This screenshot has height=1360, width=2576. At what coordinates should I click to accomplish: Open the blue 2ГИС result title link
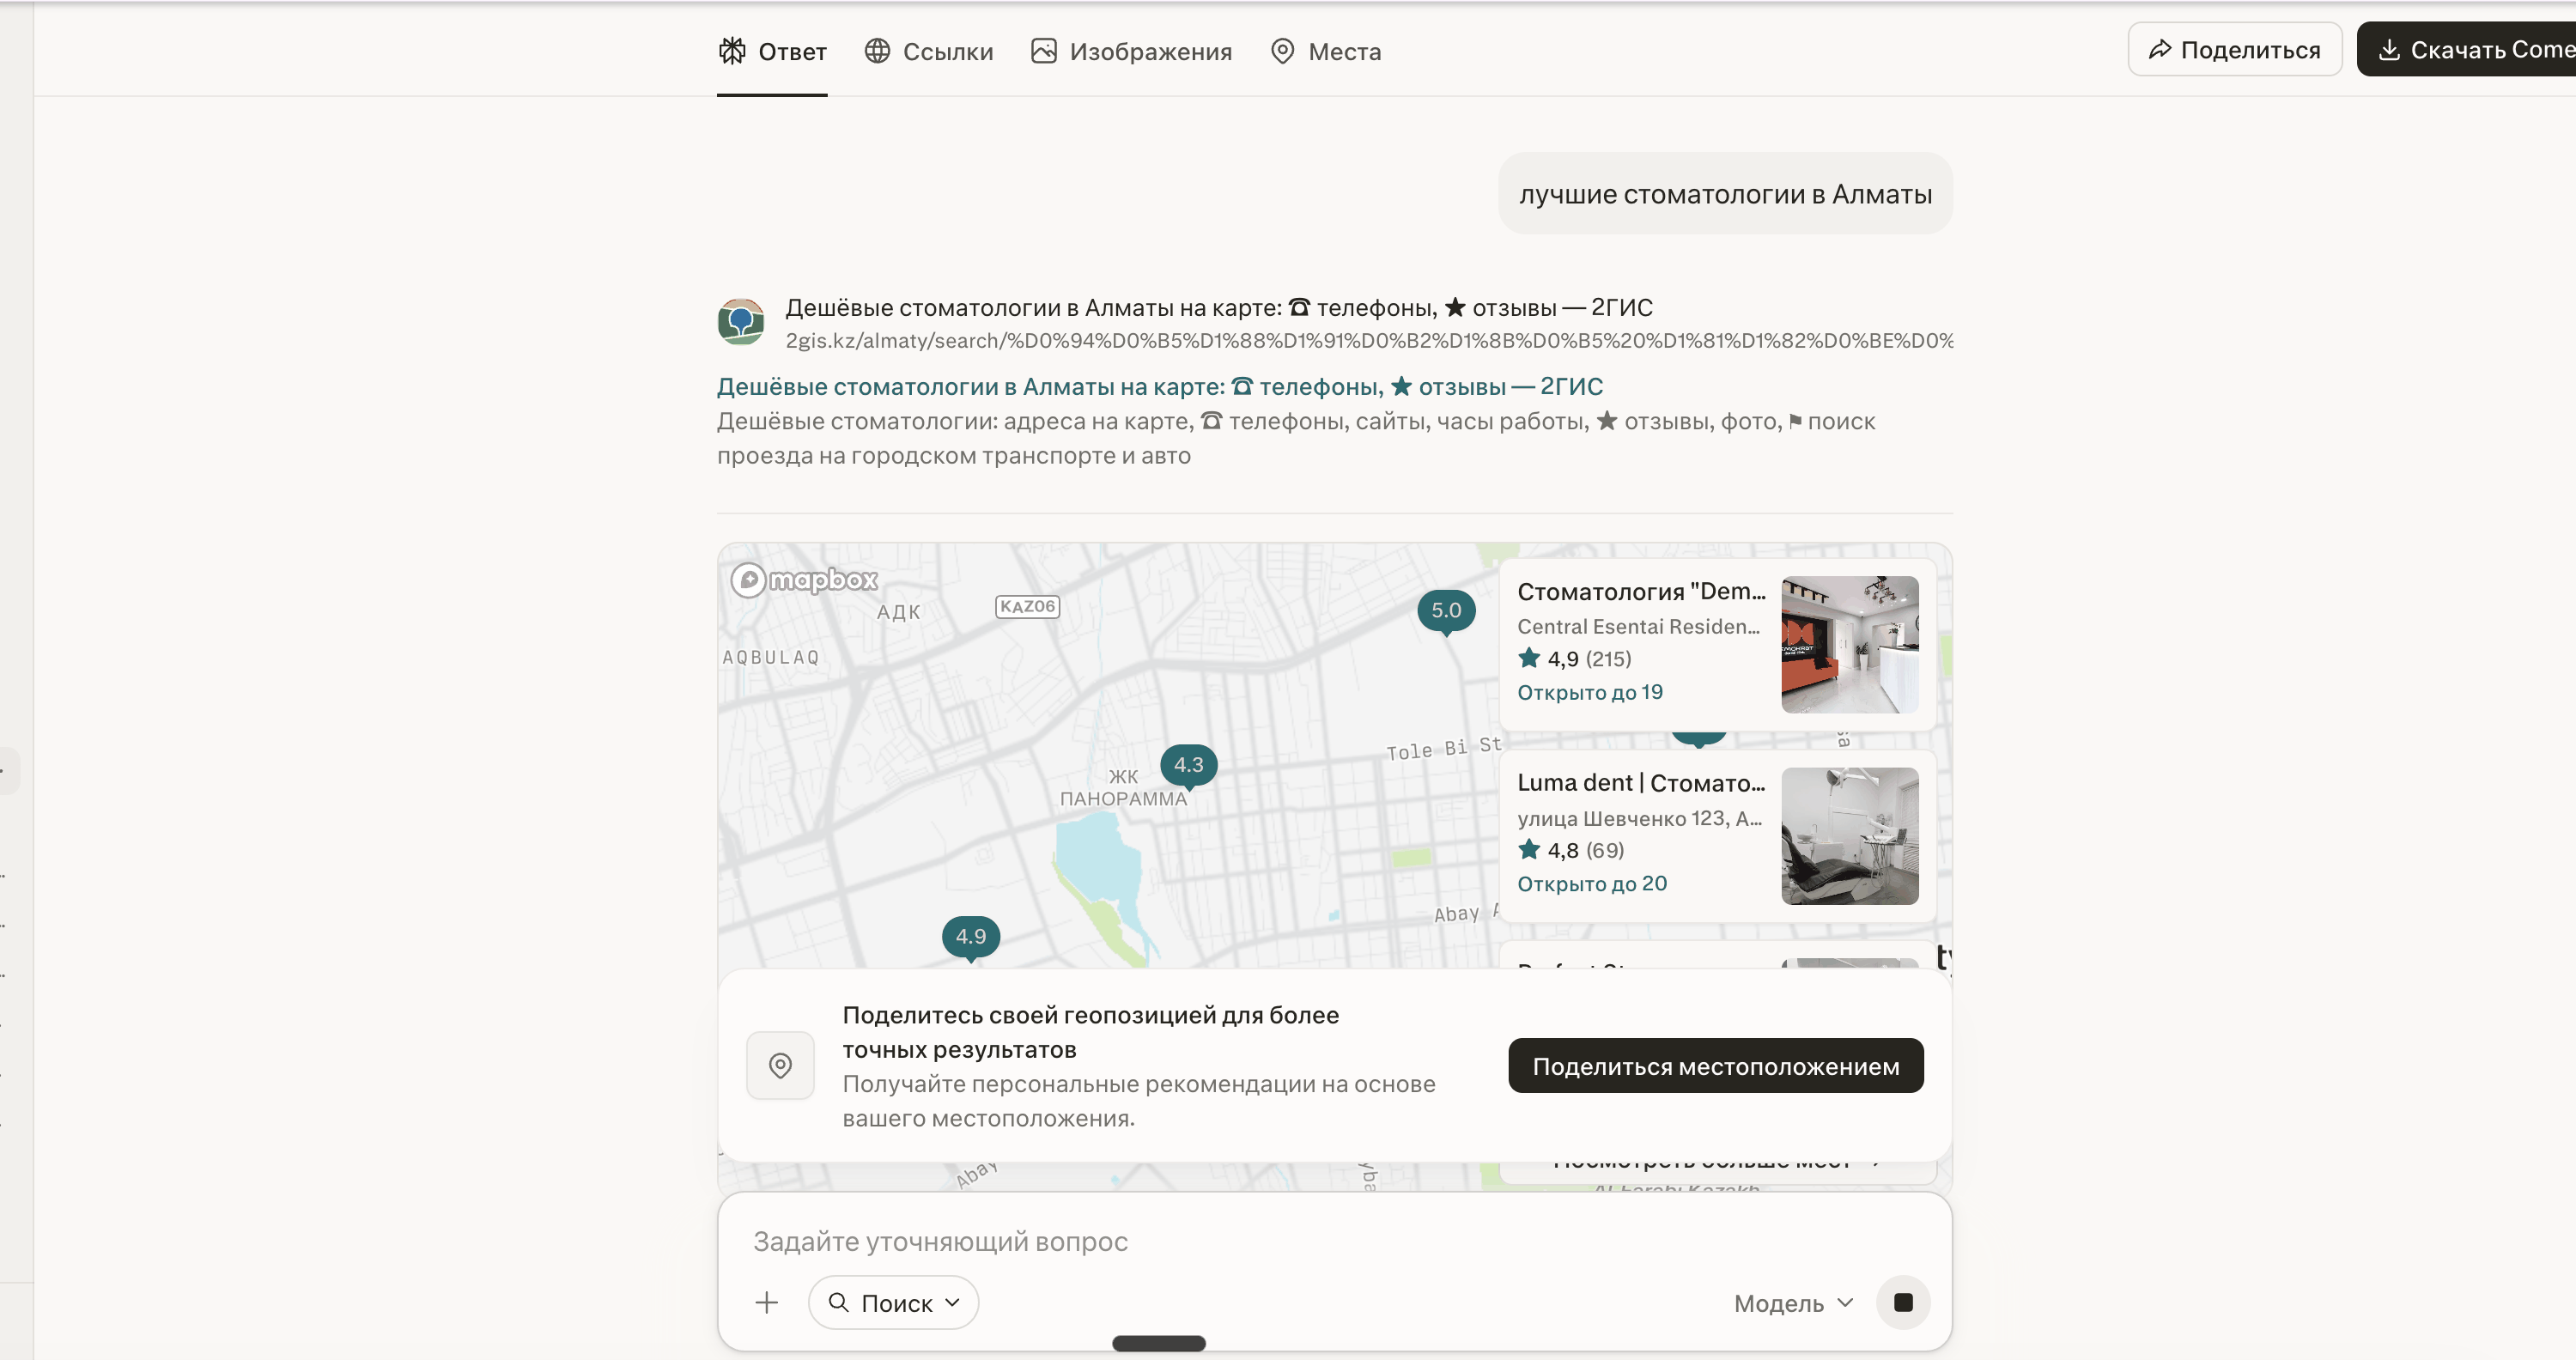(1160, 386)
